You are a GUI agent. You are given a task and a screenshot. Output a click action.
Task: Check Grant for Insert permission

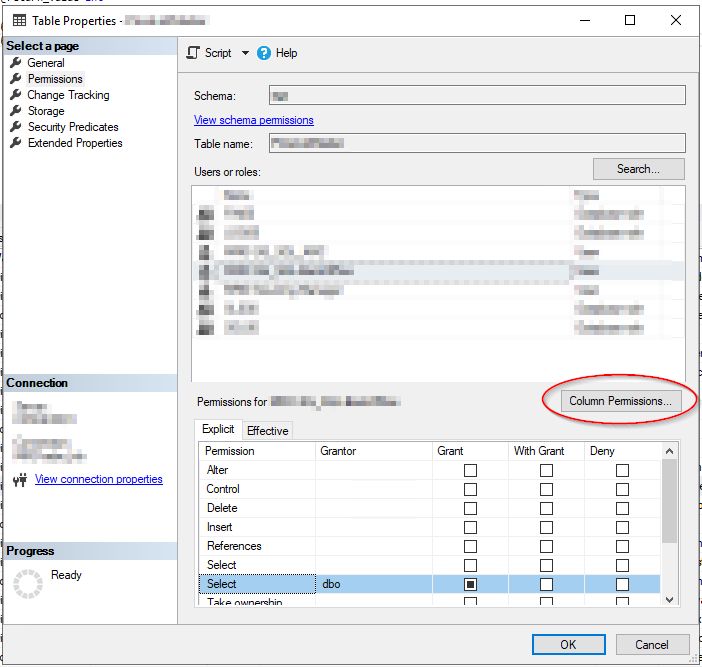pos(470,527)
